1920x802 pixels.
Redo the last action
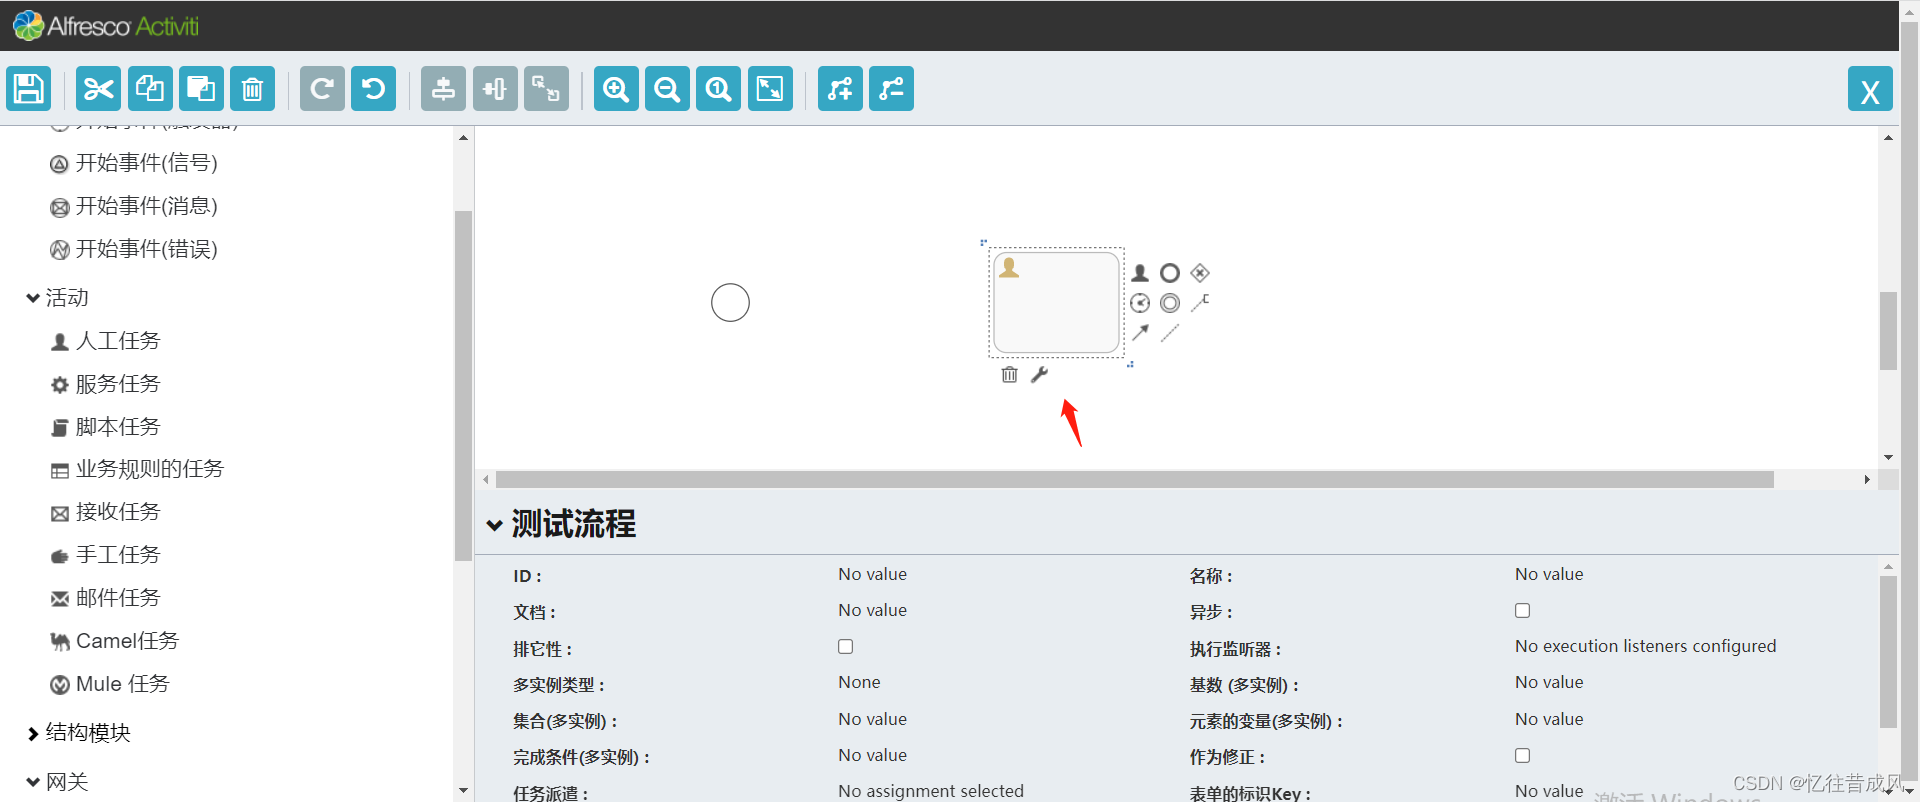(x=322, y=89)
